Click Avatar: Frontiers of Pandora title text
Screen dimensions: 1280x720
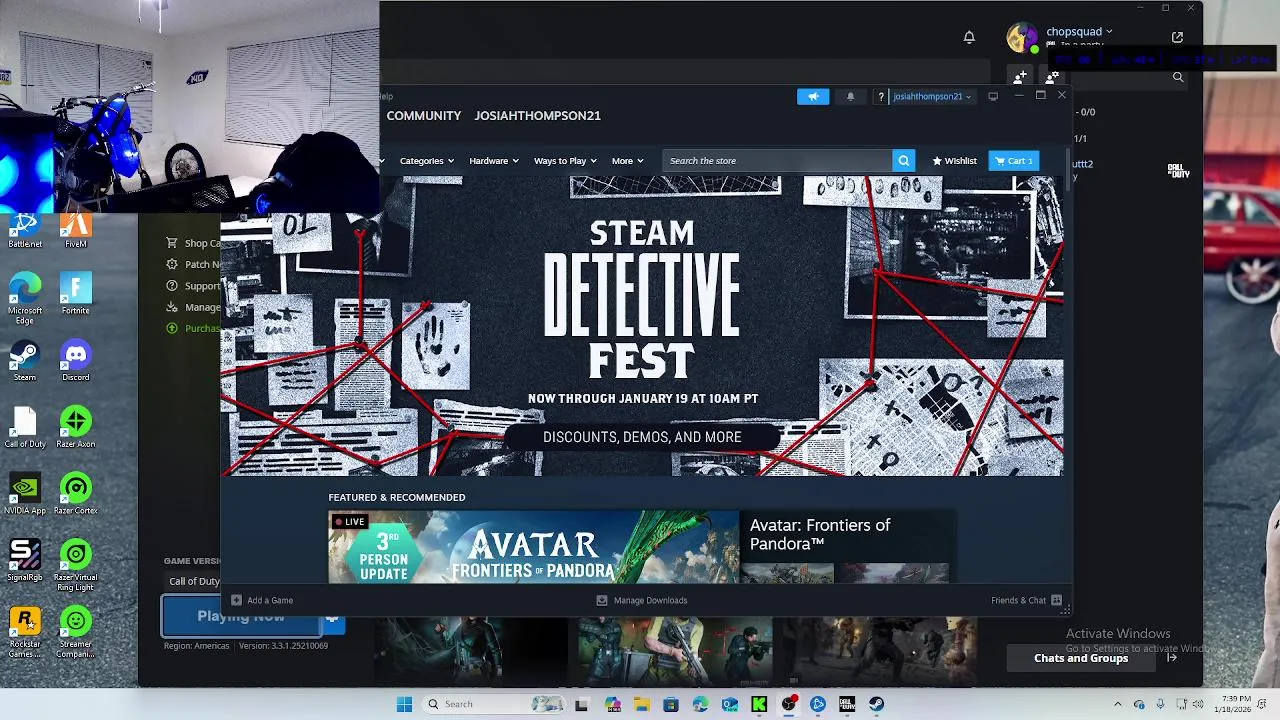(820, 534)
